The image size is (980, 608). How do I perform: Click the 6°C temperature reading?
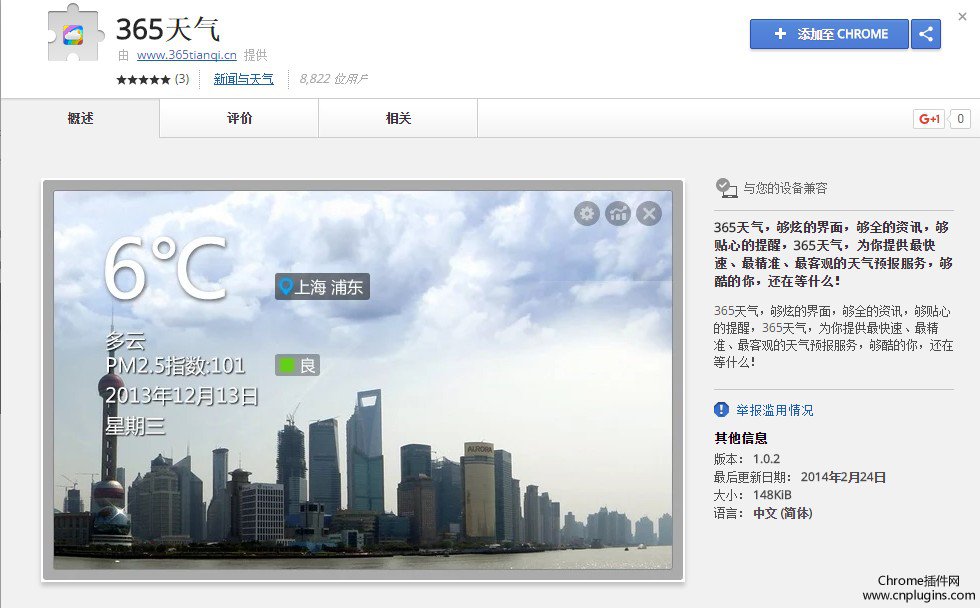166,267
